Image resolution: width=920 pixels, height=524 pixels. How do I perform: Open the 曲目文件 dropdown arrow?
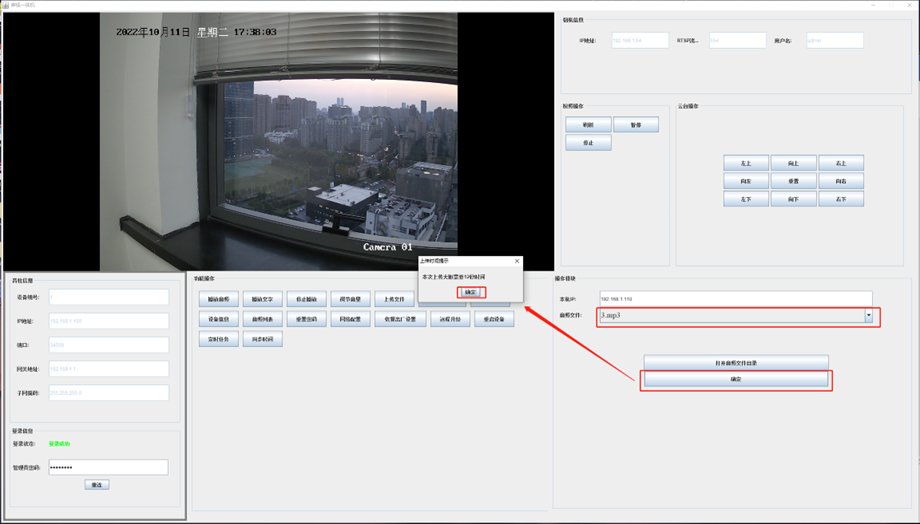pyautogui.click(x=868, y=316)
